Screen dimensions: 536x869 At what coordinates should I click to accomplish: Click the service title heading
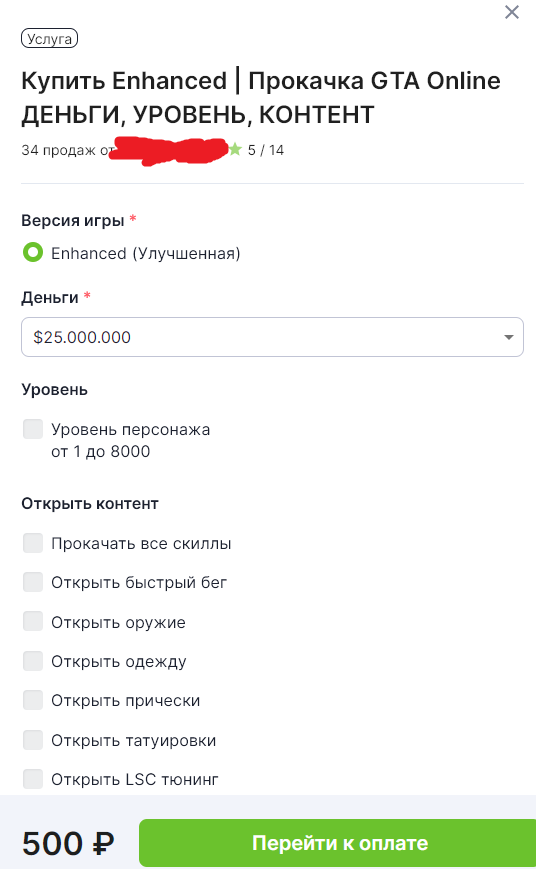coord(261,98)
